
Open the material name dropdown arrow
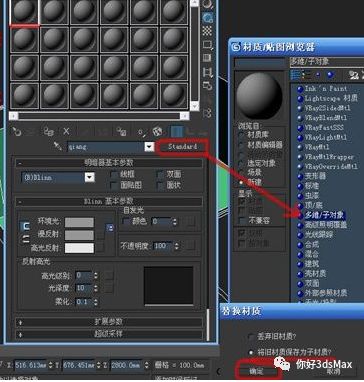tap(150, 147)
